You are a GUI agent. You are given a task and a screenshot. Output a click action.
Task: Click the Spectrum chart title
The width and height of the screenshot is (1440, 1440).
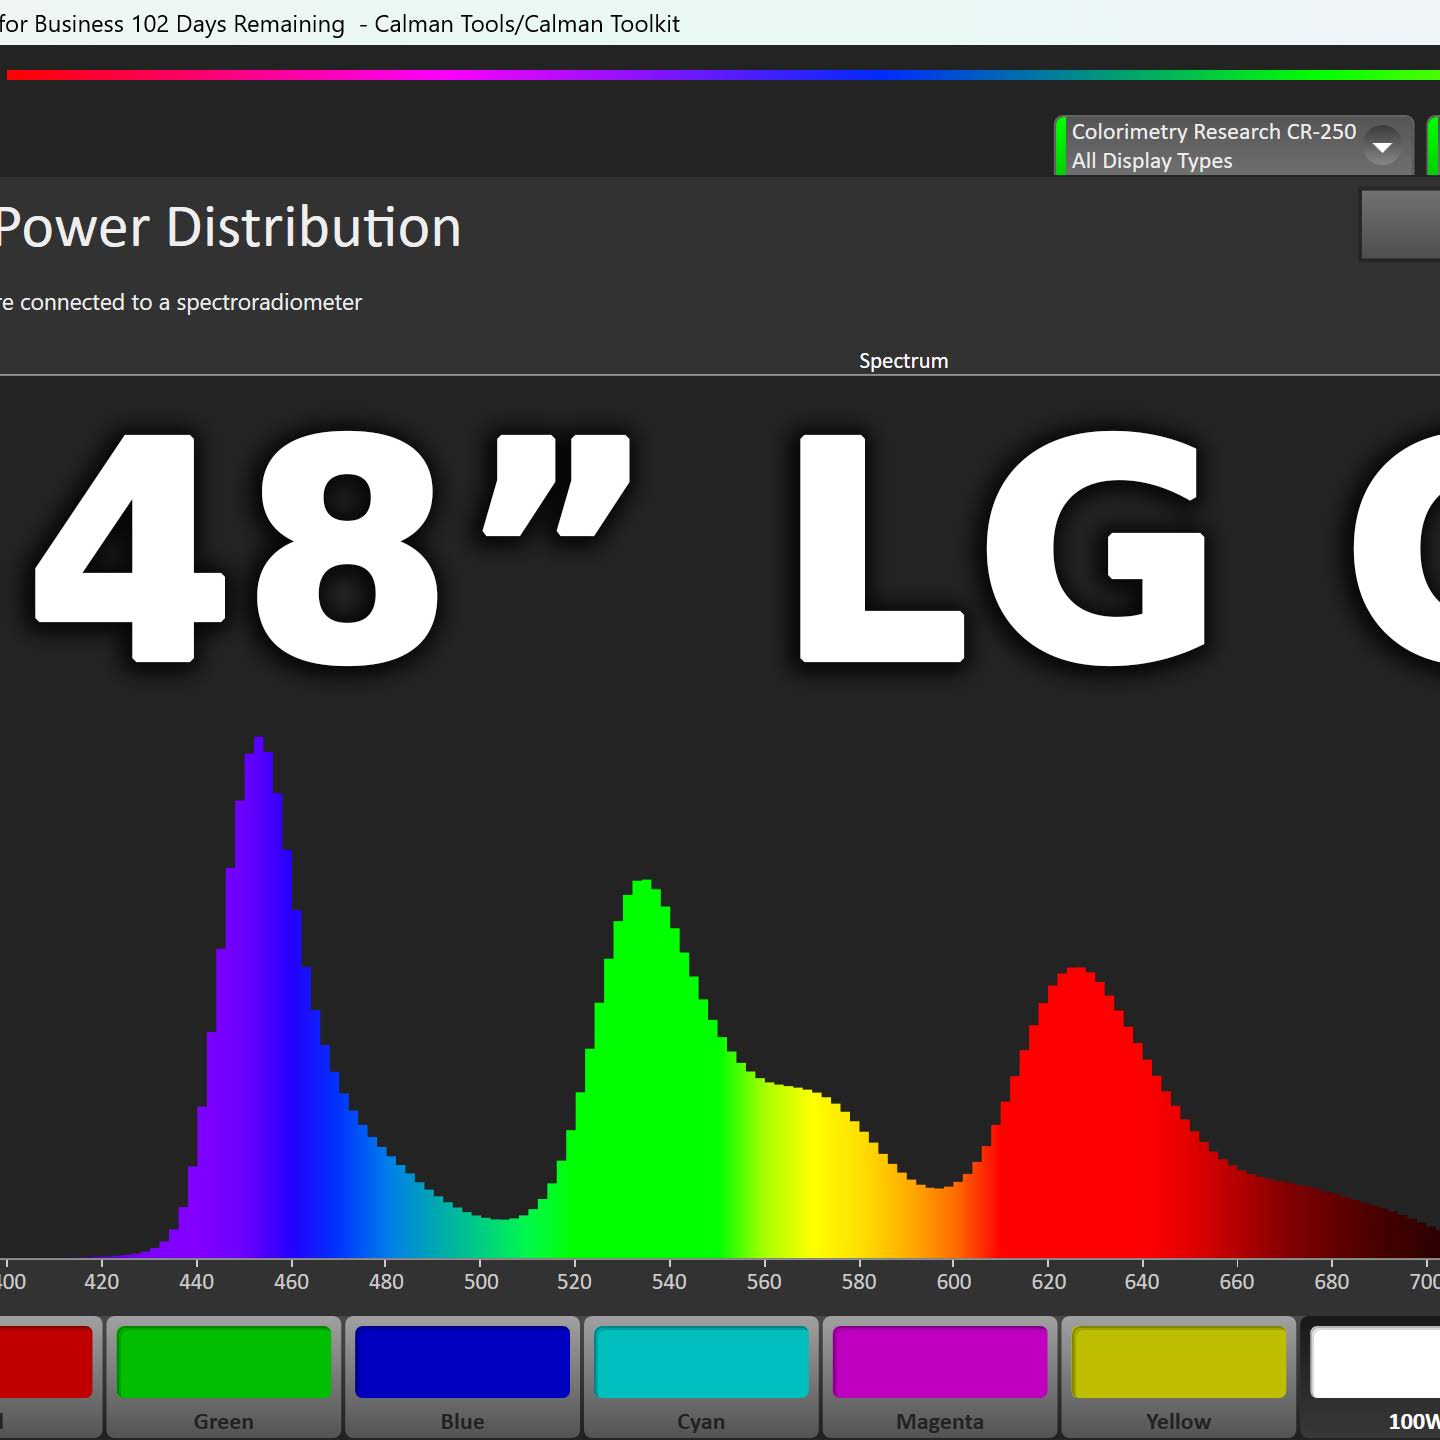pyautogui.click(x=904, y=361)
